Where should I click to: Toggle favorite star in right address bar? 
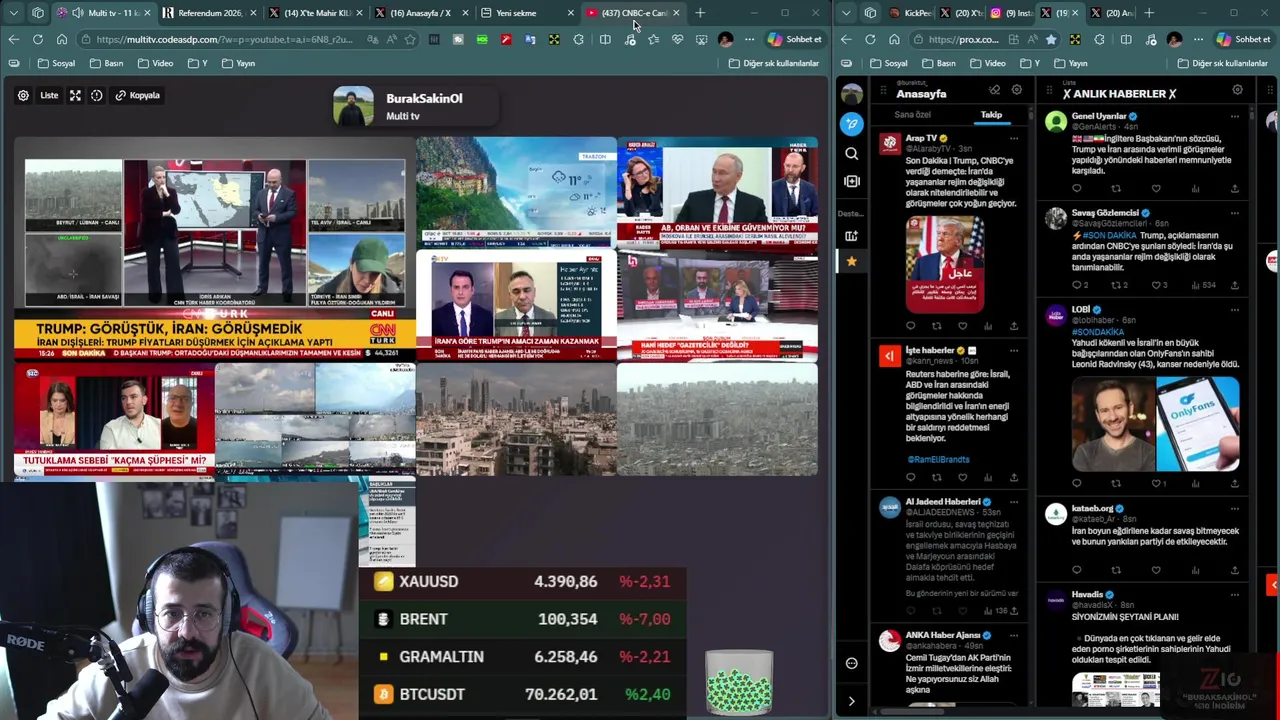click(x=1051, y=39)
